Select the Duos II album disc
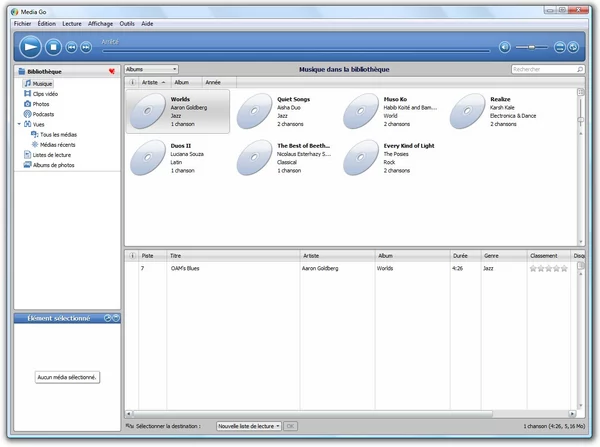Image resolution: width=600 pixels, height=447 pixels. coord(148,158)
